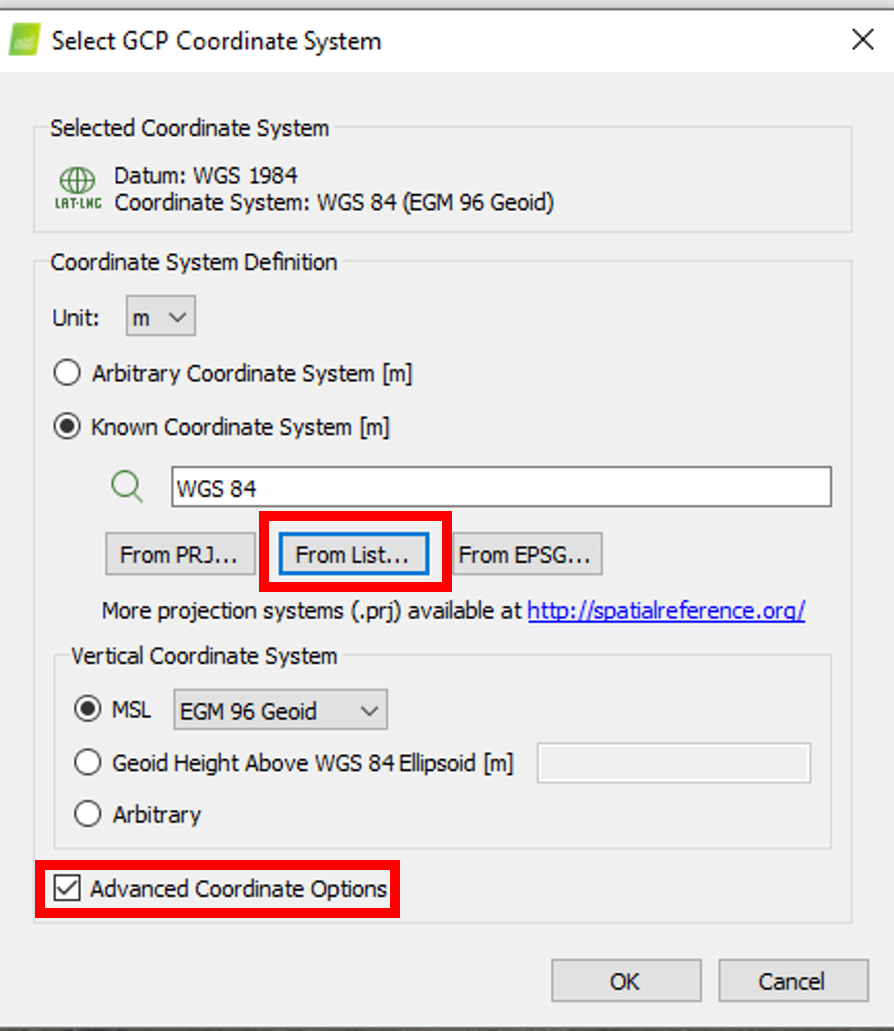
Task: Open the spatialreference.org link
Action: (x=666, y=610)
